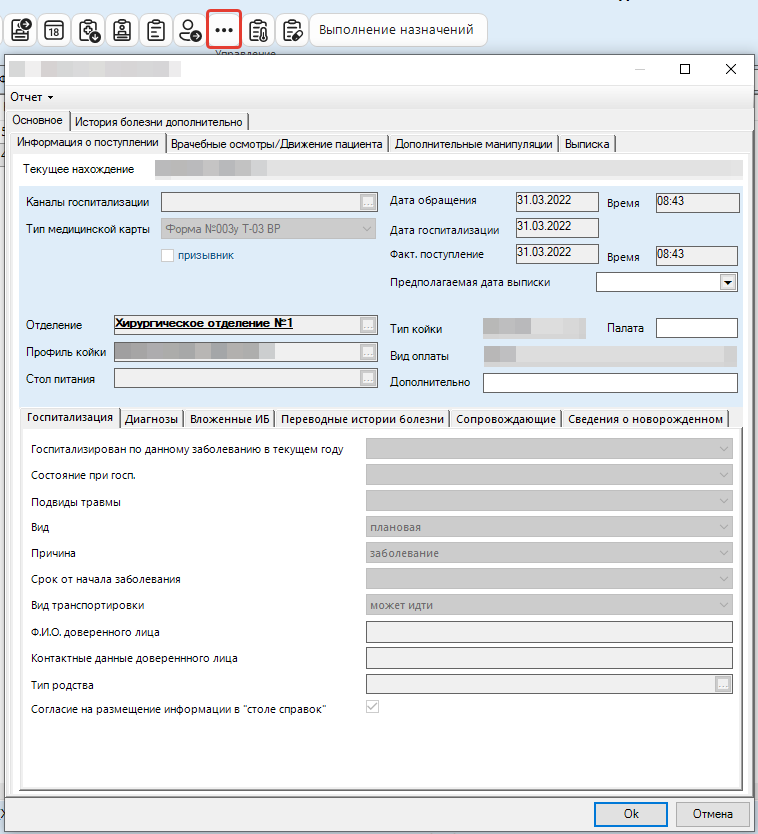Open Предполагаемая дата выписки date dropdown arrow
Screen dimensions: 758x834
[x=728, y=282]
